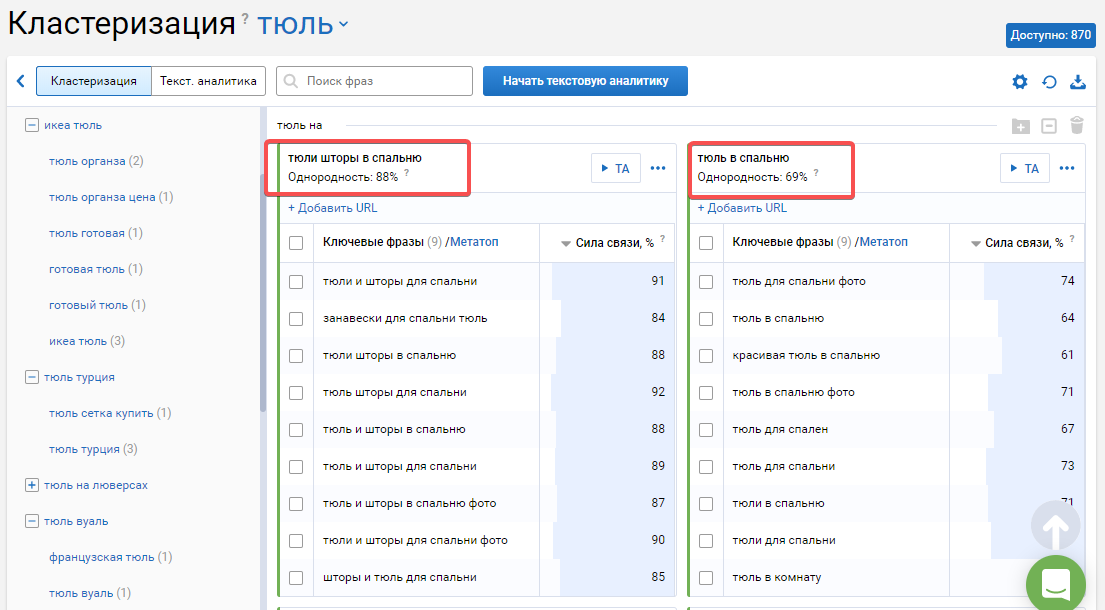
Task: Select 'тюль органза (2)' in sidebar
Action: point(96,161)
